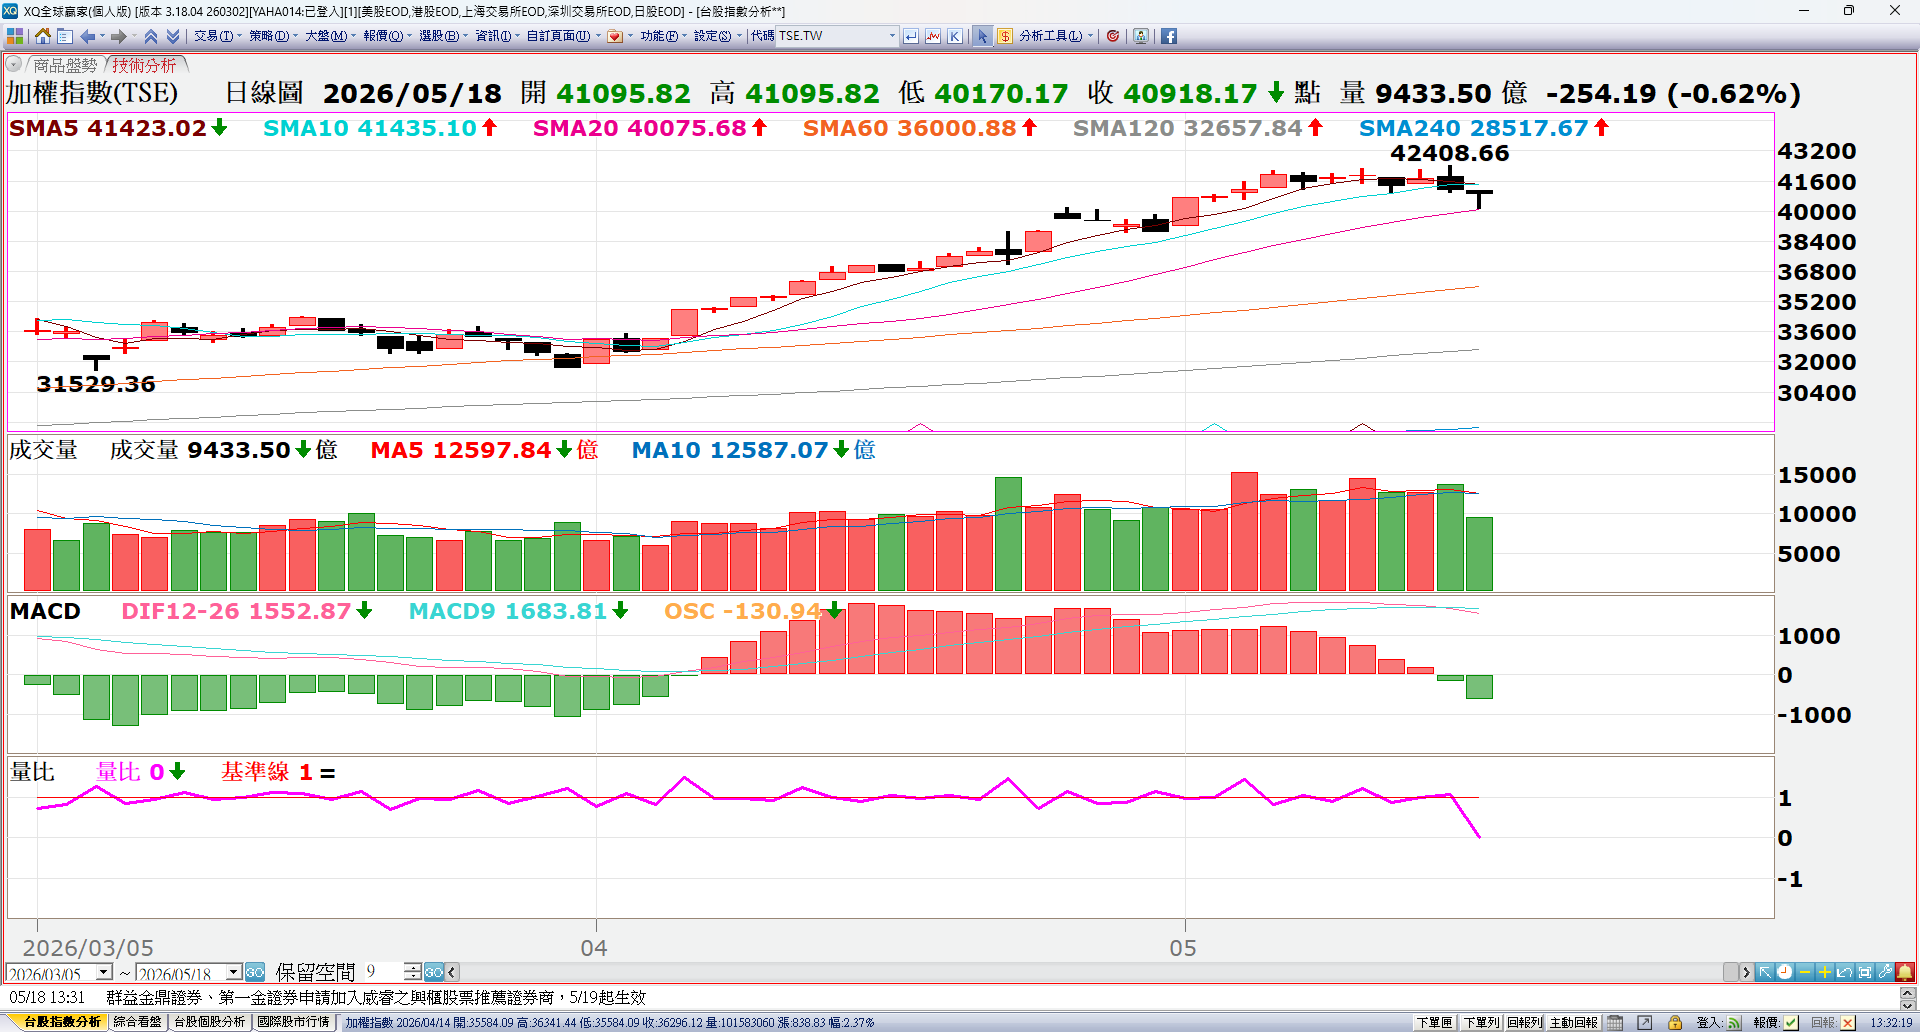Click the chart horizontal scrollbar thumb

coord(1731,972)
